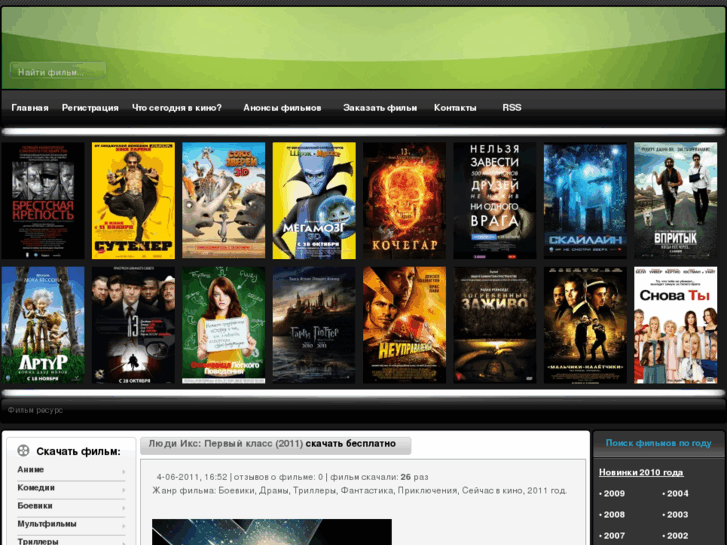Screen dimensions: 727x545
Task: Select the Впритык movie poster
Action: point(676,200)
